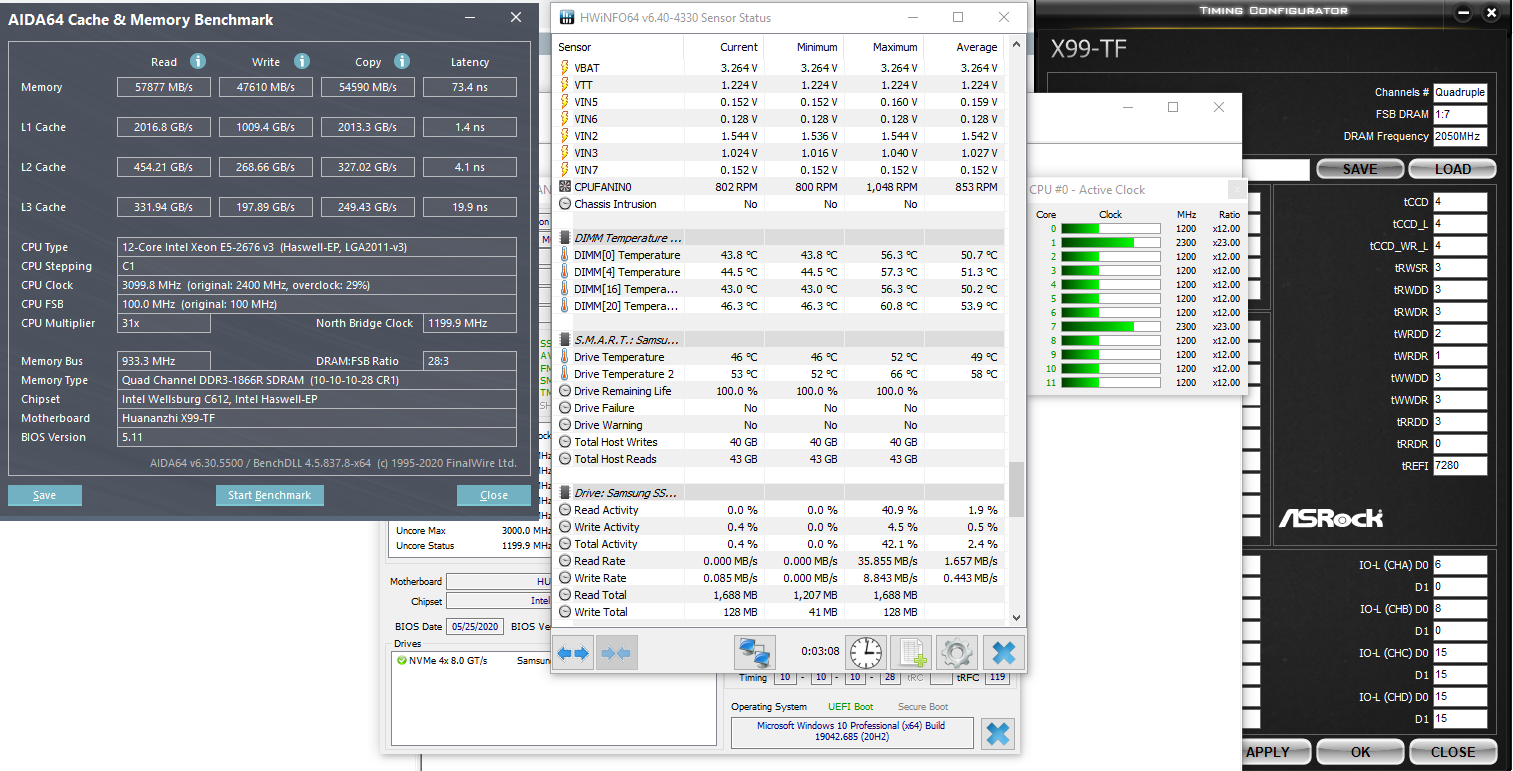Click the L1 Cache Write value 1009.4 GB/s

tap(266, 127)
